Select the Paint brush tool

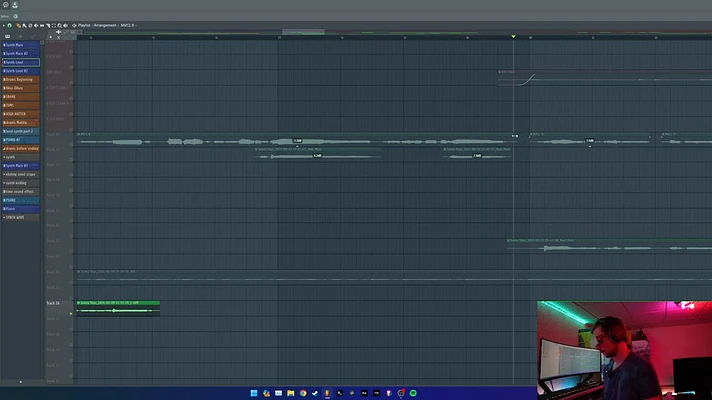point(25,25)
